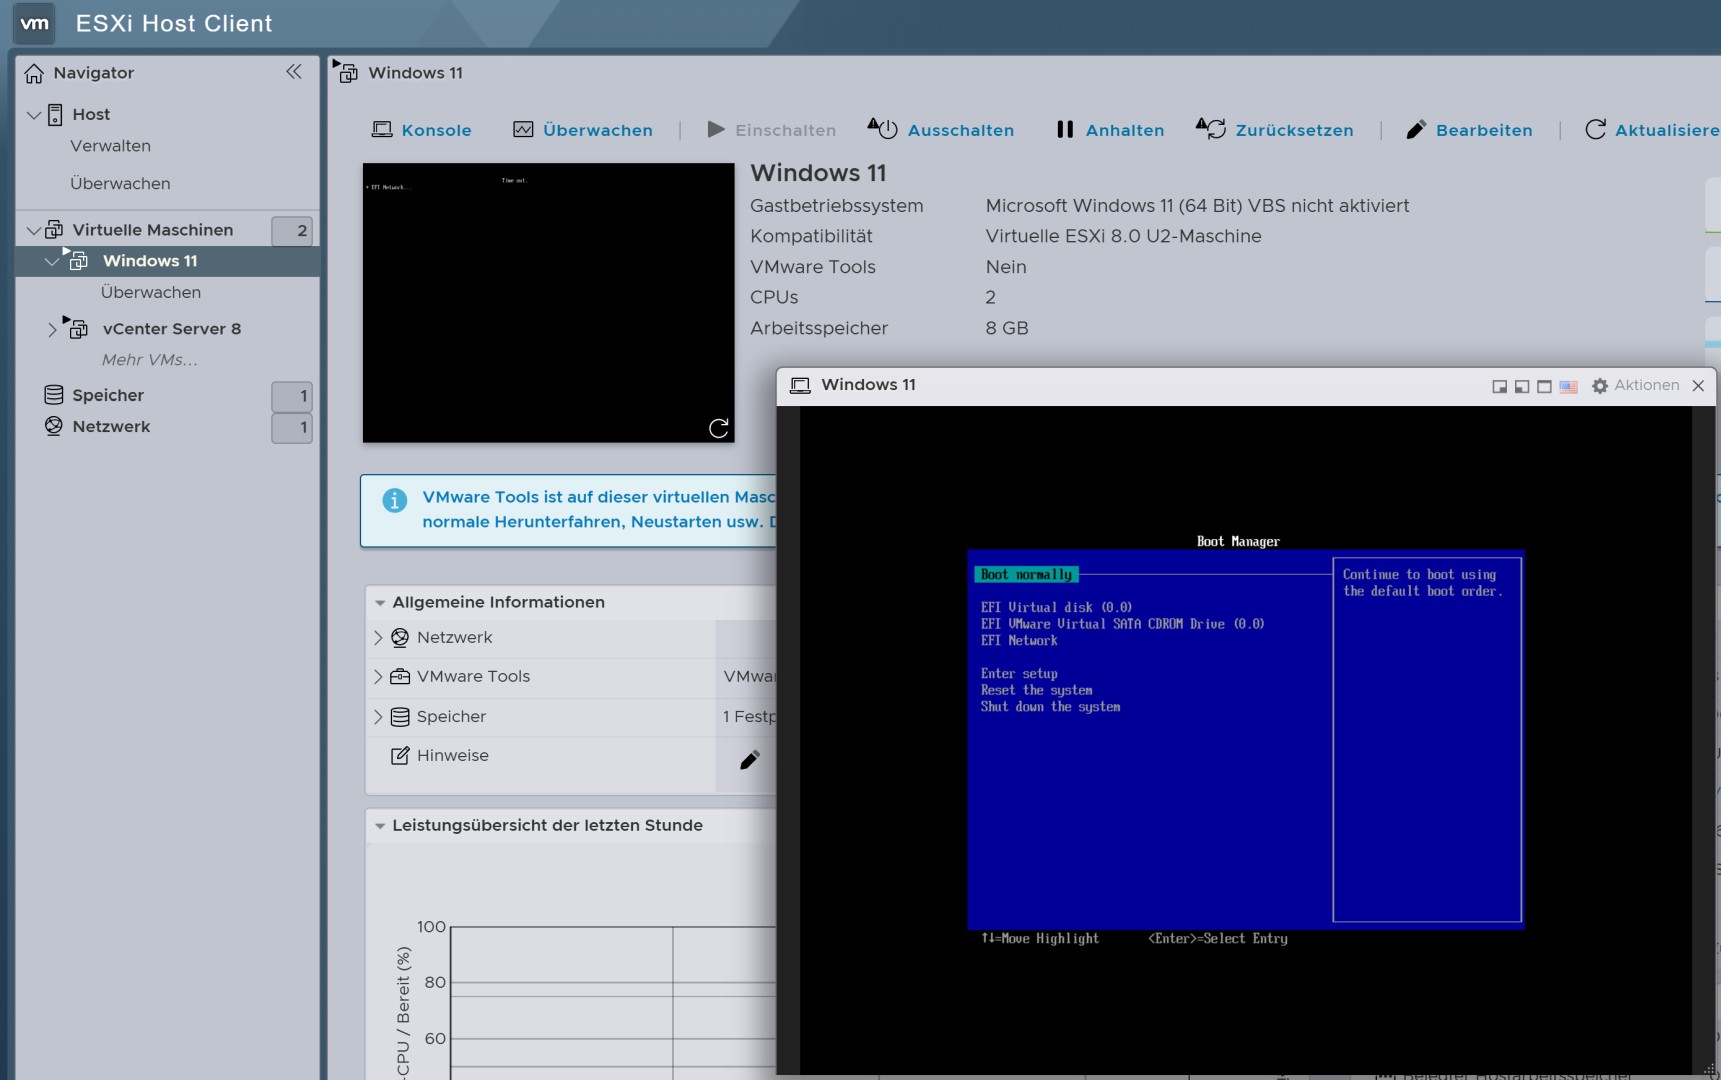1721x1080 pixels.
Task: Click the Virtuelle Maschinen icon
Action: point(54,229)
